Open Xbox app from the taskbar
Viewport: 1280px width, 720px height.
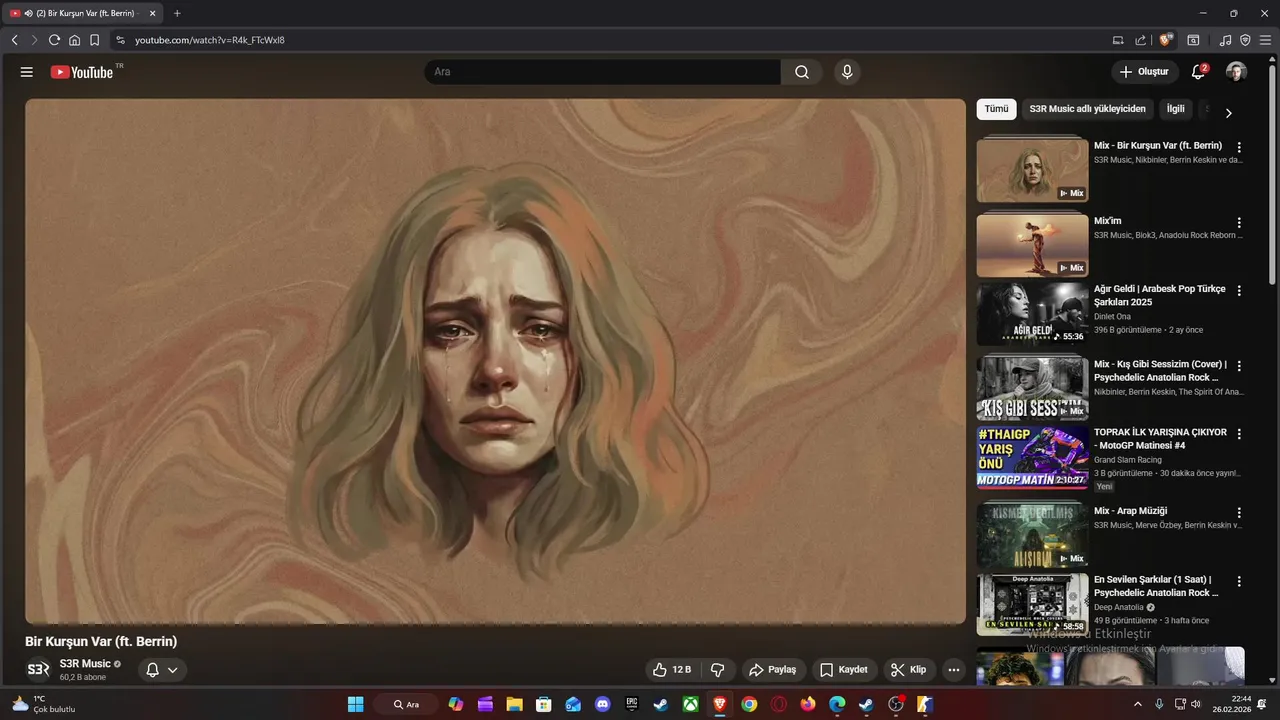tap(690, 704)
